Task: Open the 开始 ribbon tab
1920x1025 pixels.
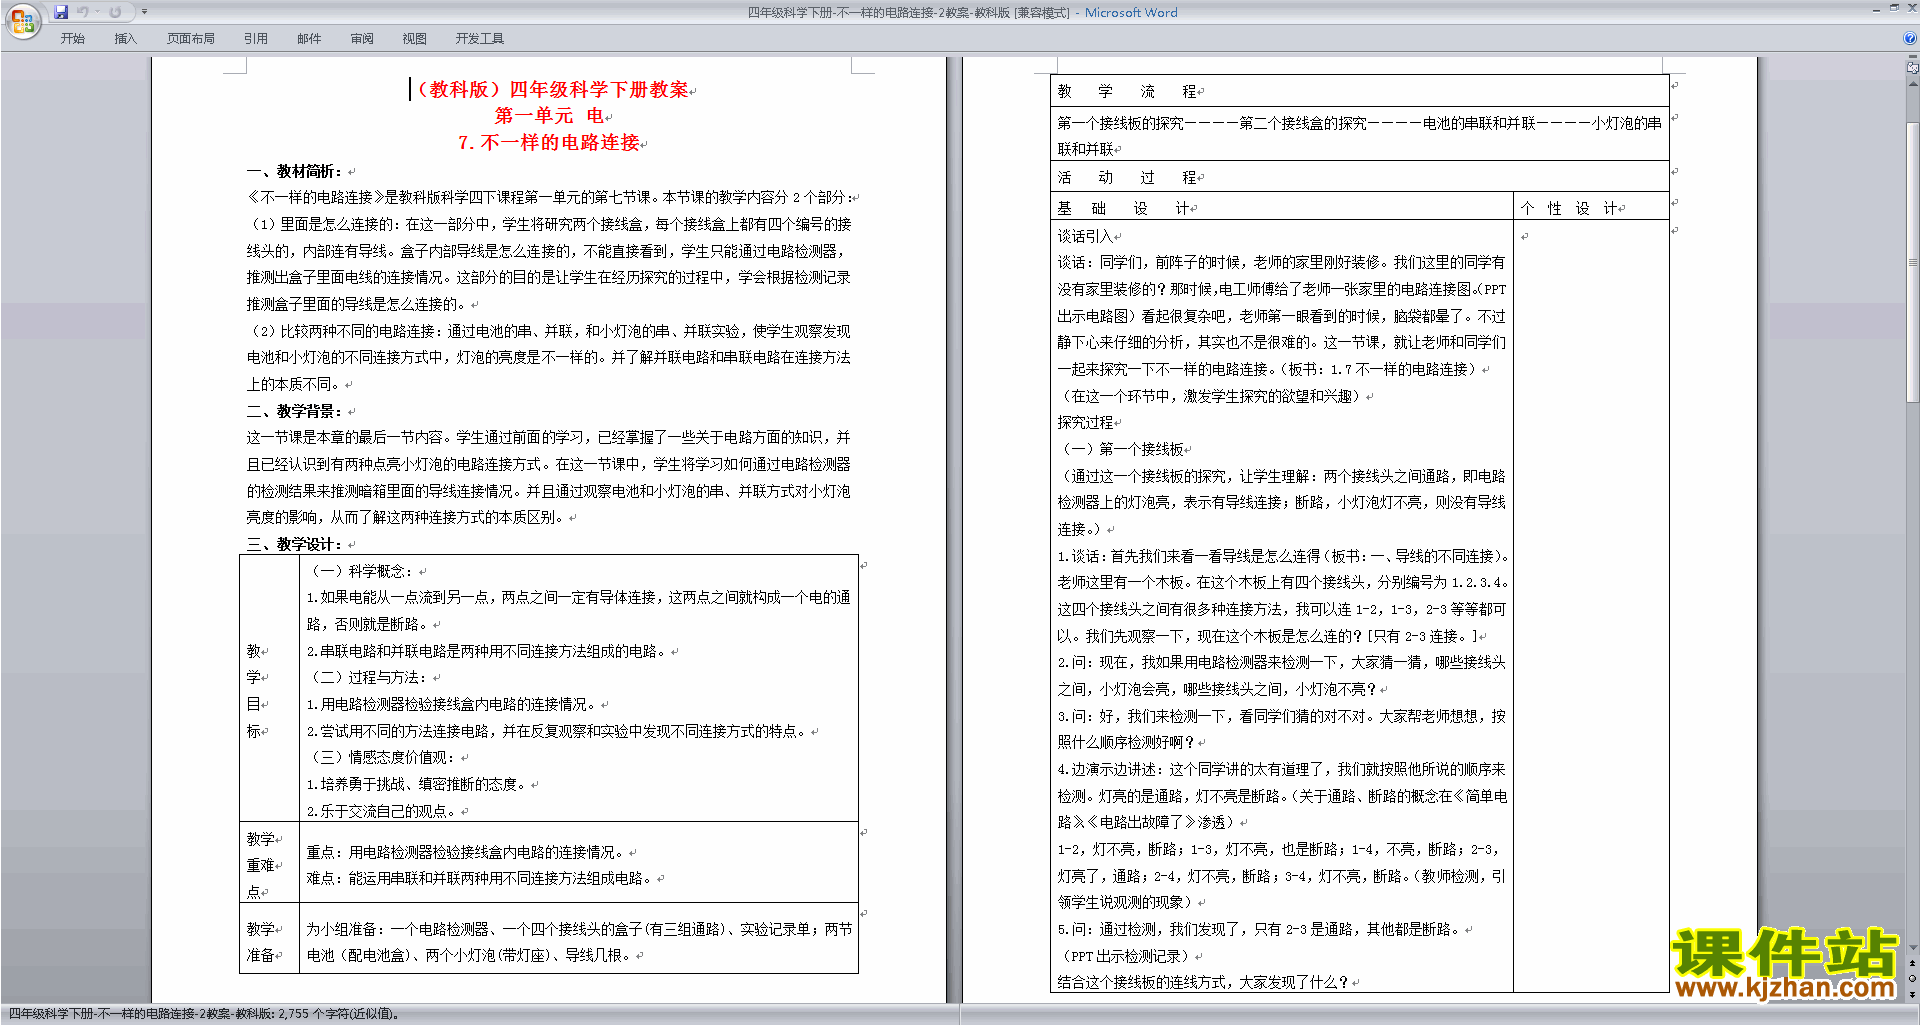Action: click(x=72, y=39)
